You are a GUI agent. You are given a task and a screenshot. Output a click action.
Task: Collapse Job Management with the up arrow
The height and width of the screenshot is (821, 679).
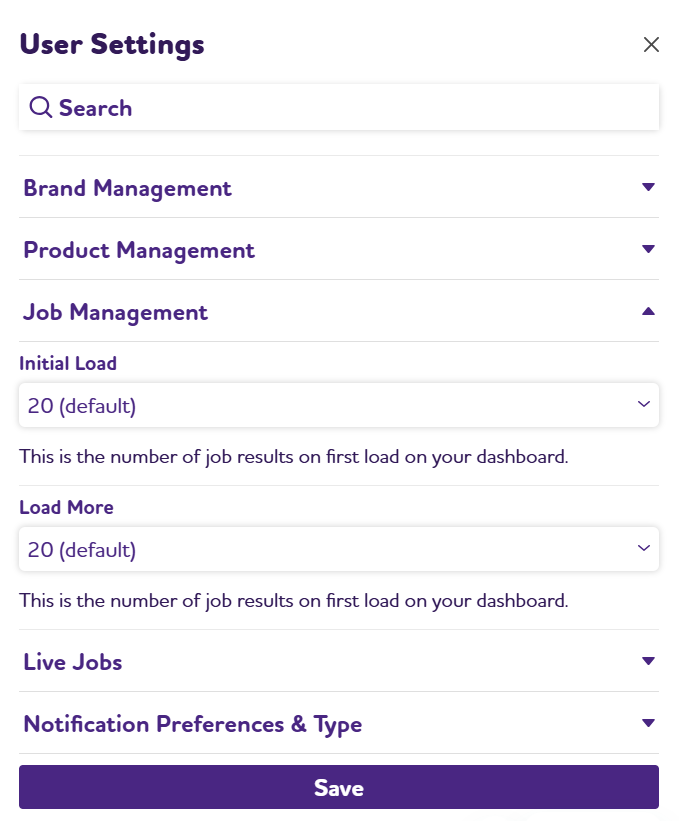pos(648,311)
